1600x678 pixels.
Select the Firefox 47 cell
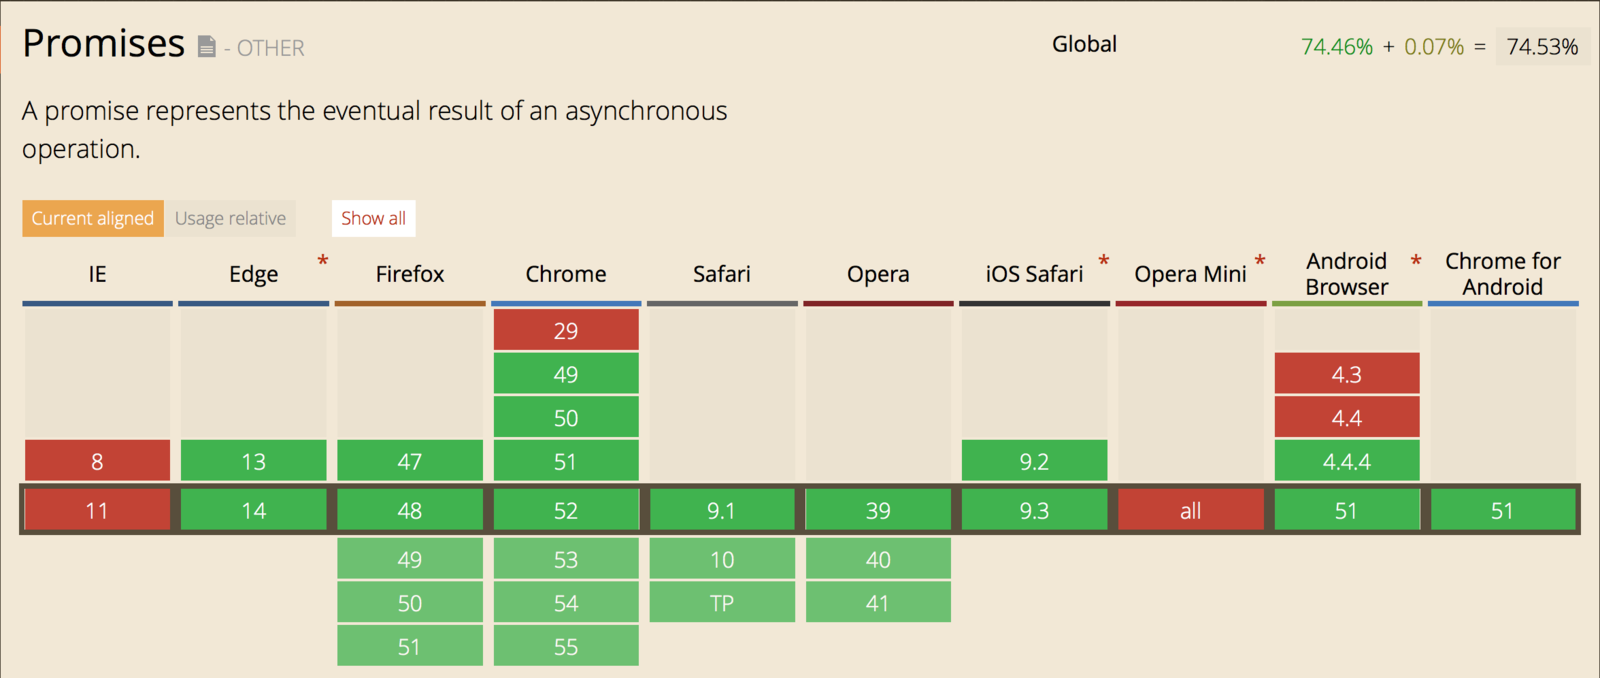pyautogui.click(x=410, y=461)
